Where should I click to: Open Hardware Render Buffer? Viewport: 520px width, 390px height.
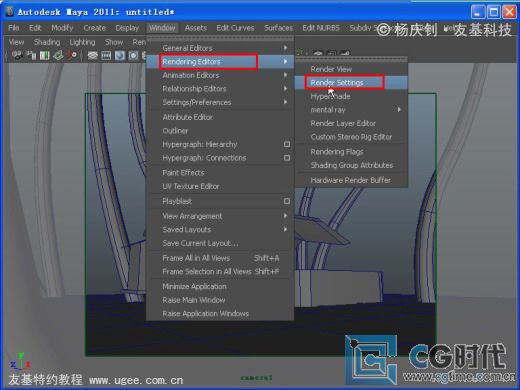pos(351,180)
